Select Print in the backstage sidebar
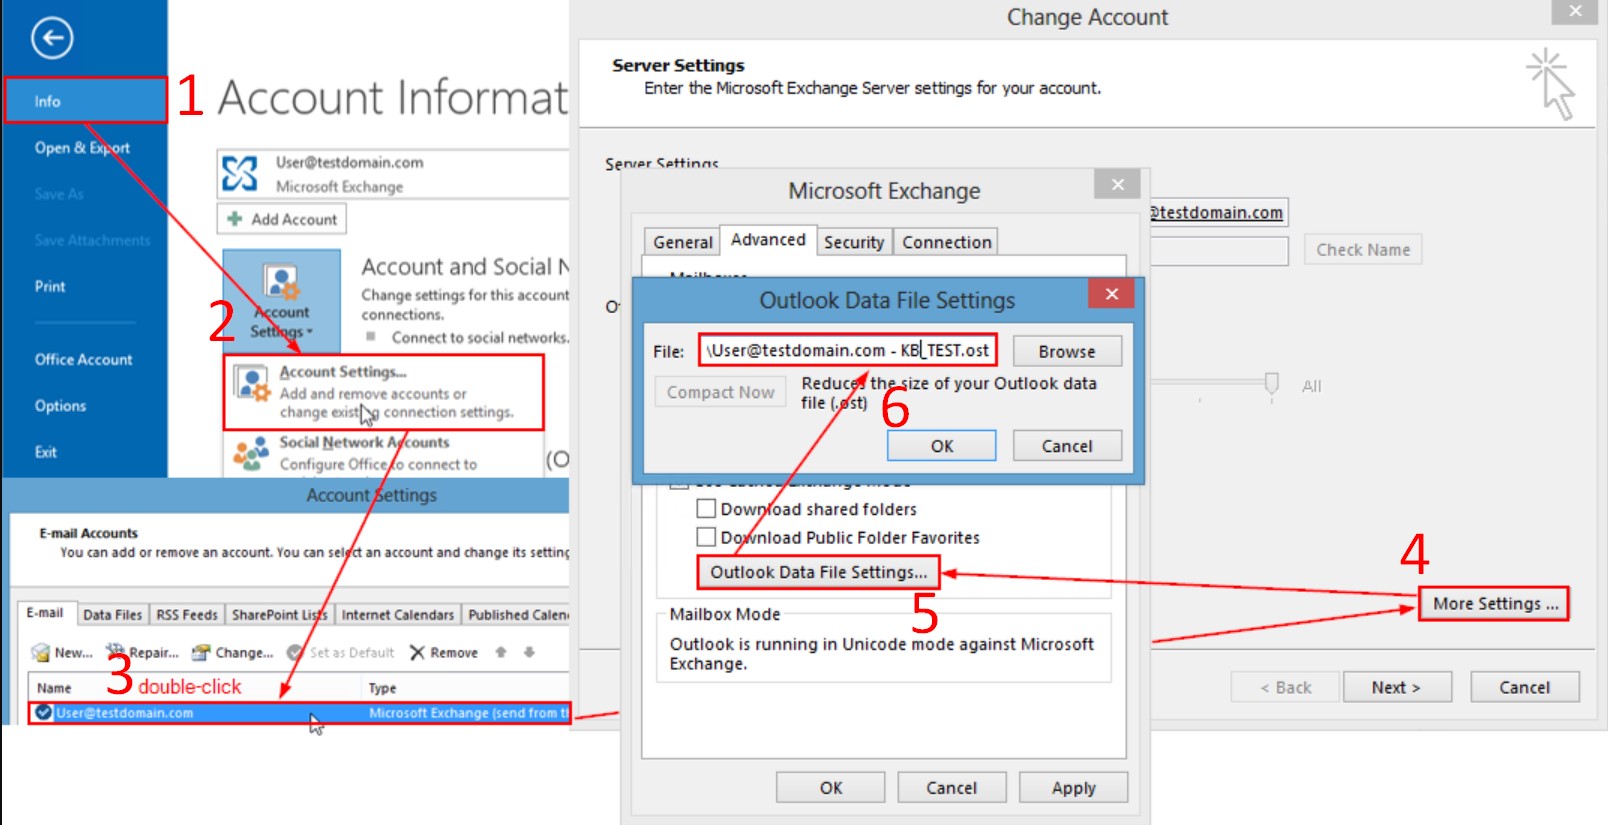Viewport: 1608px width, 825px height. (x=50, y=286)
